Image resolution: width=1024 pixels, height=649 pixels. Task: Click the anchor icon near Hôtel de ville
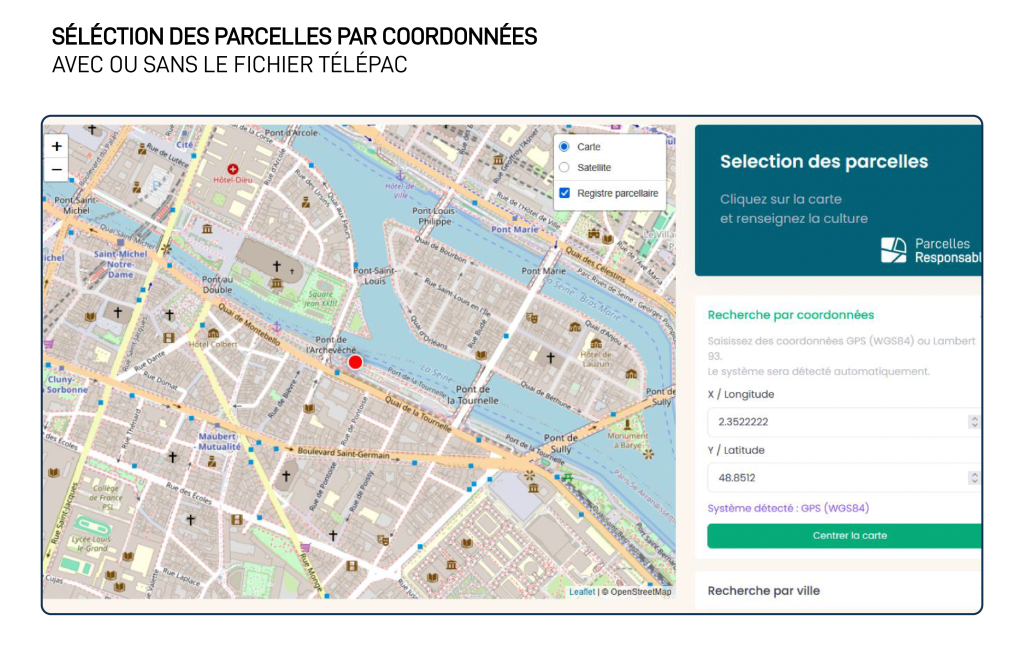(401, 174)
